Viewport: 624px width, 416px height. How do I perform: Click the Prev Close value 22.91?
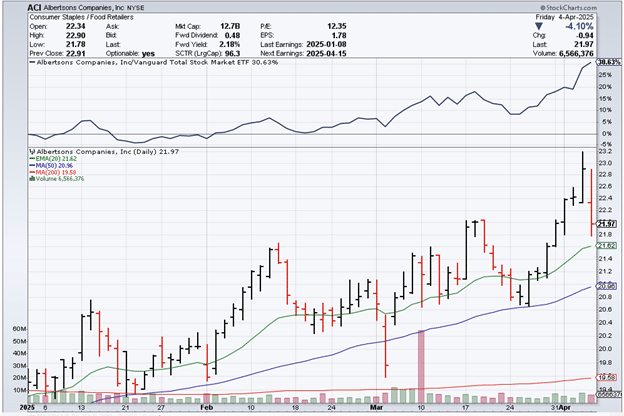[x=76, y=53]
